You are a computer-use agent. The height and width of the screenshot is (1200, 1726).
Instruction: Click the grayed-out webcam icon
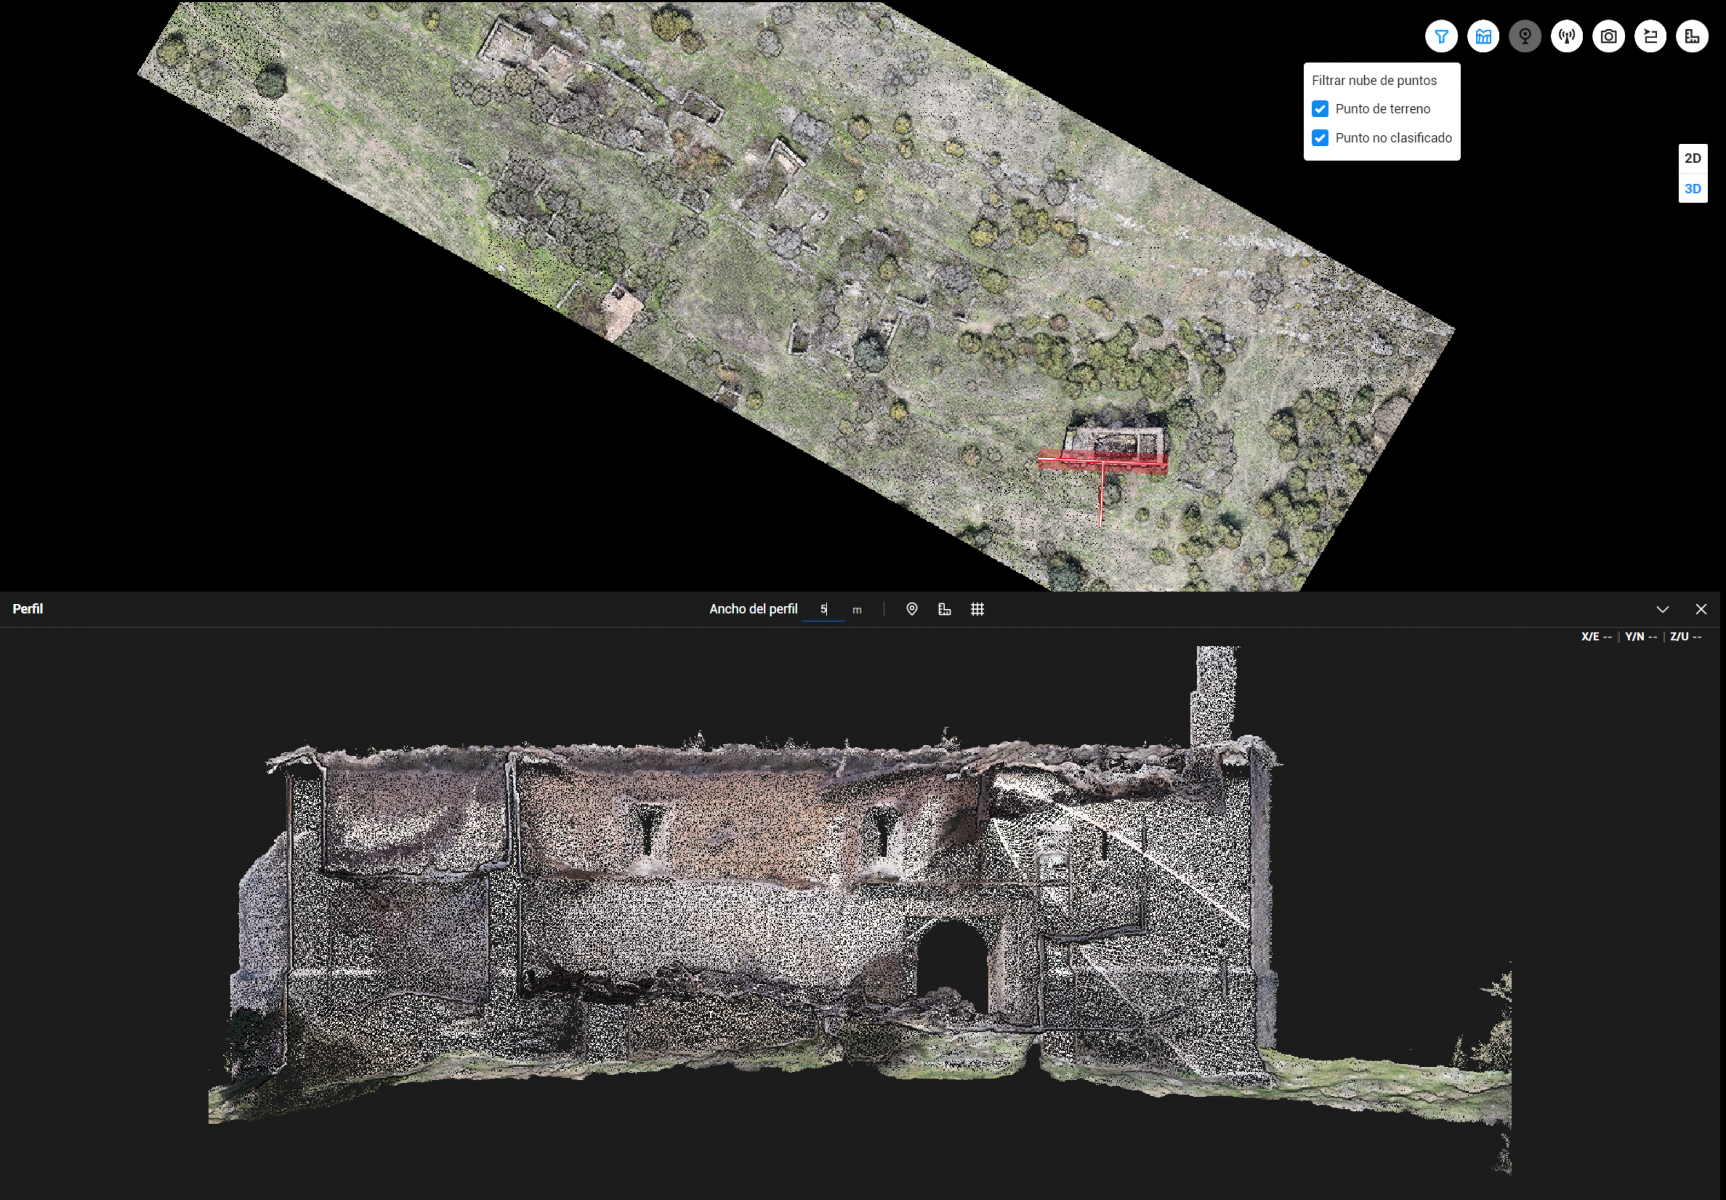pos(1525,37)
